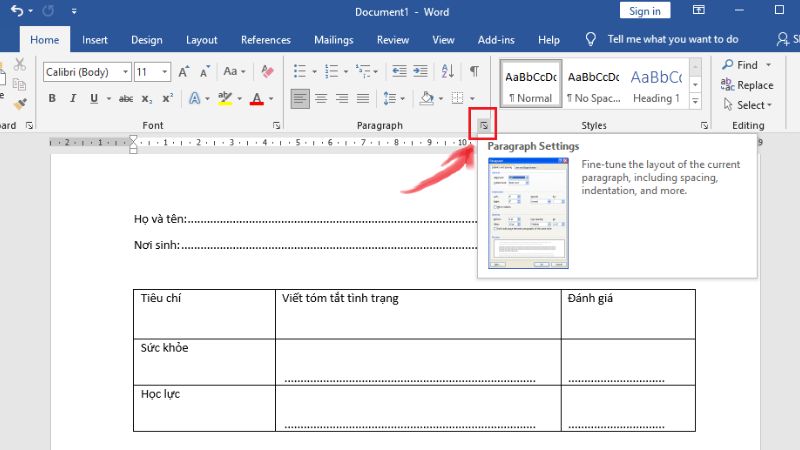The height and width of the screenshot is (450, 800).
Task: Open the Calibri (Body) font name dropdown
Action: tap(125, 72)
